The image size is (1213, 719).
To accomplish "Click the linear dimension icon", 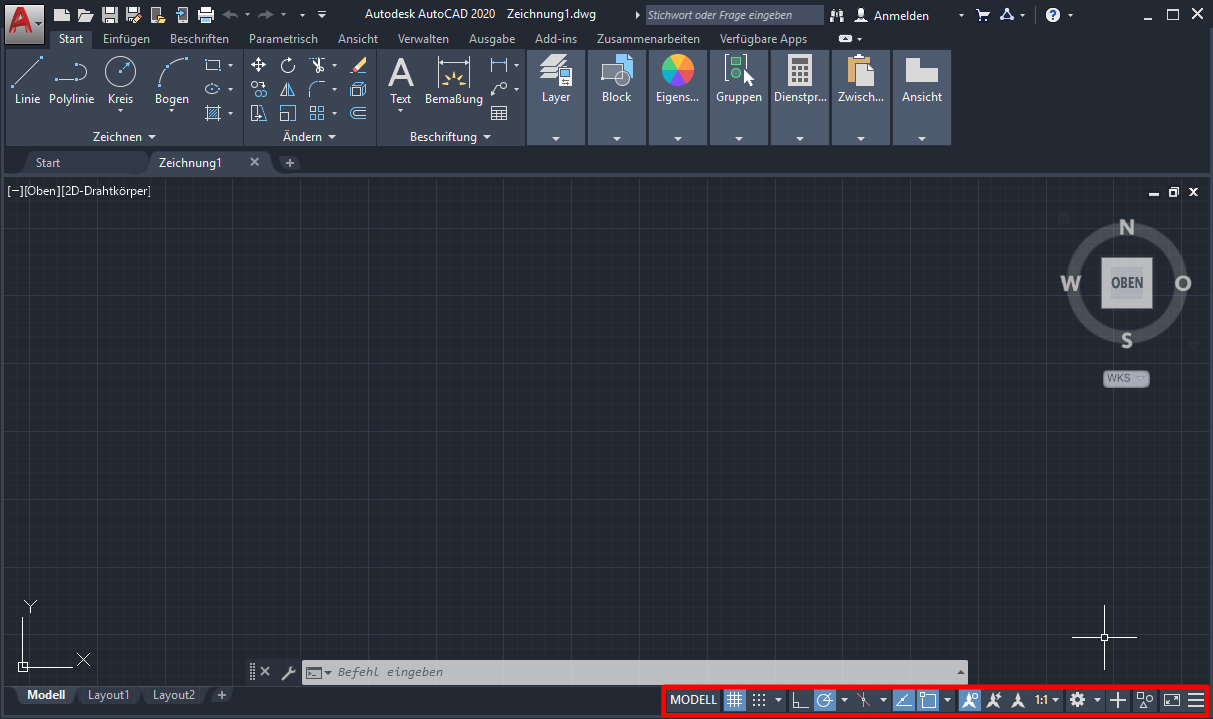I will point(498,65).
